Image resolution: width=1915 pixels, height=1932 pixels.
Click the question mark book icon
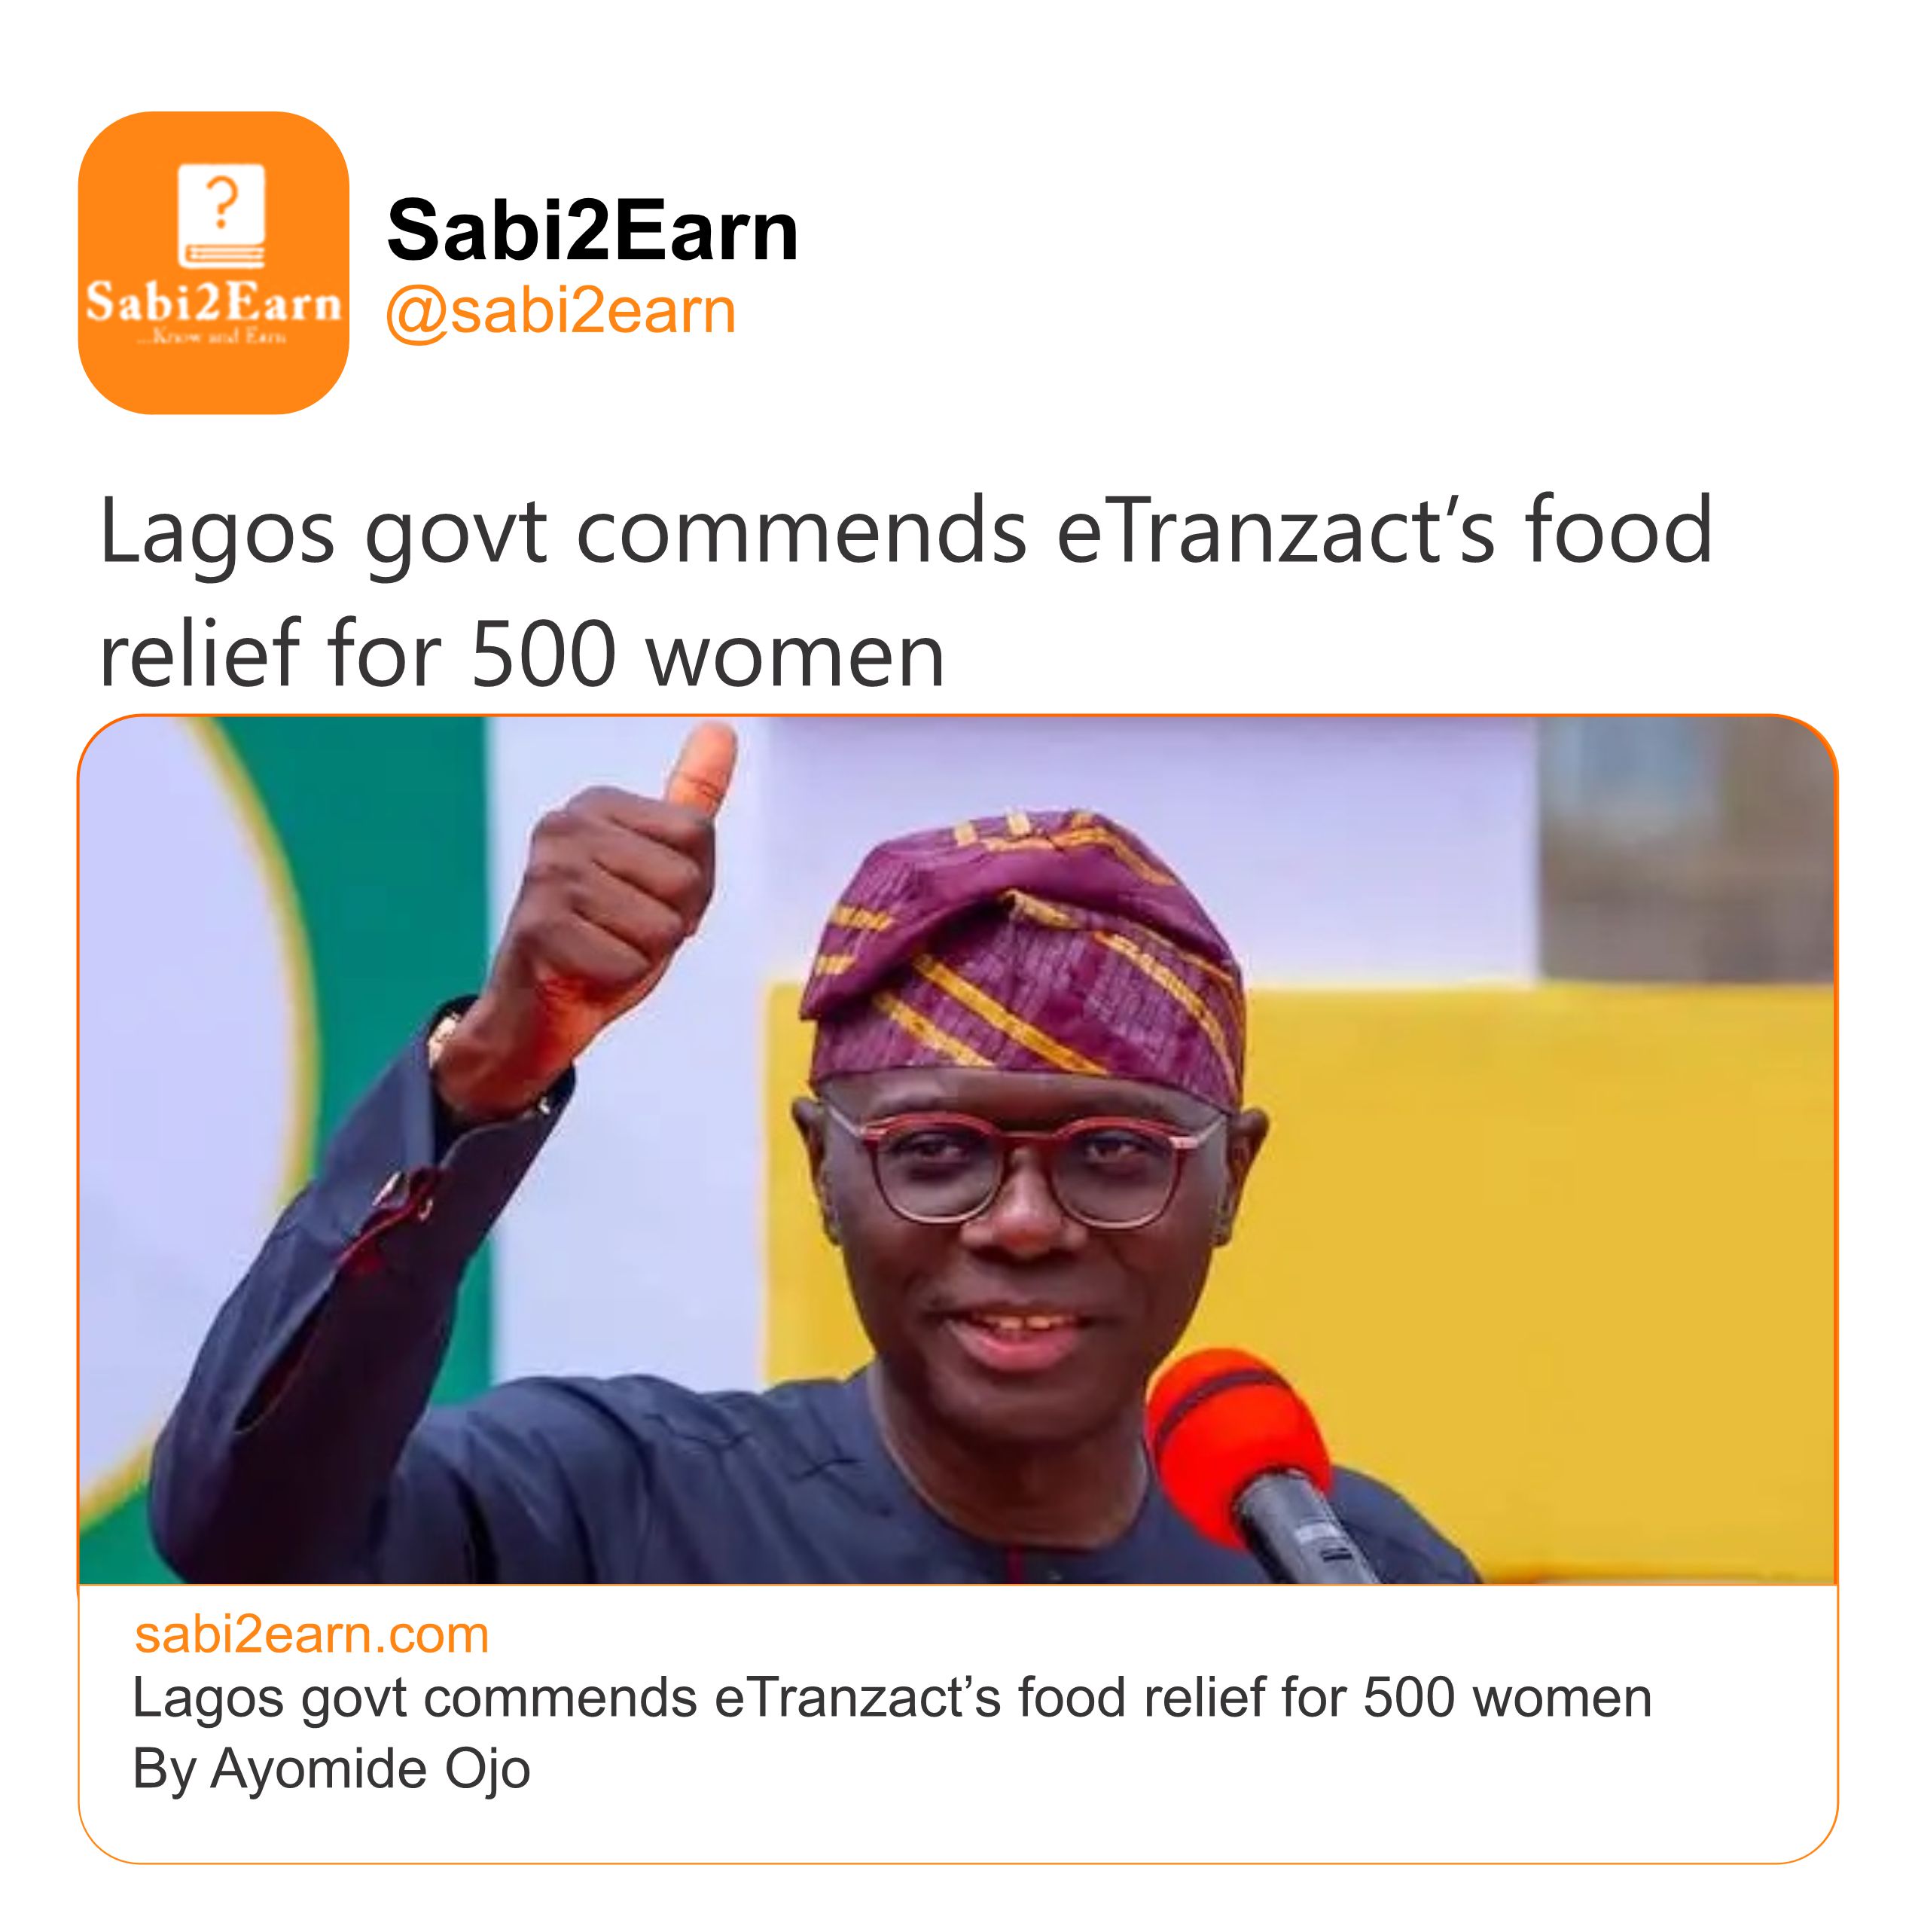coord(221,214)
